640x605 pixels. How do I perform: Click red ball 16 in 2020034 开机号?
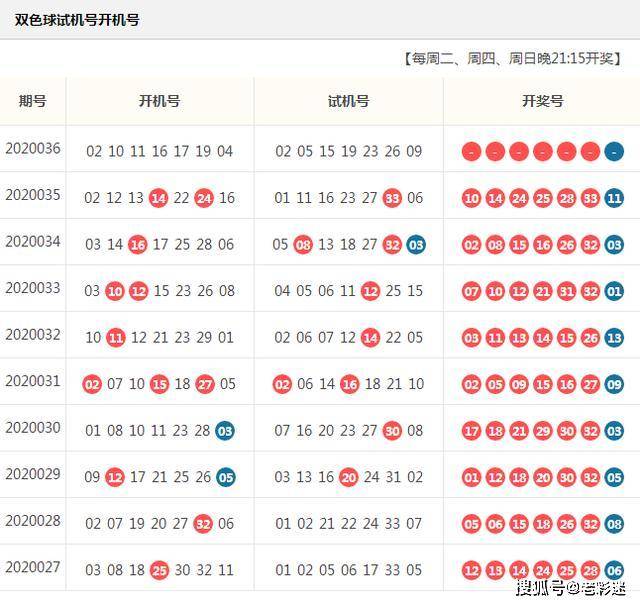tap(138, 245)
